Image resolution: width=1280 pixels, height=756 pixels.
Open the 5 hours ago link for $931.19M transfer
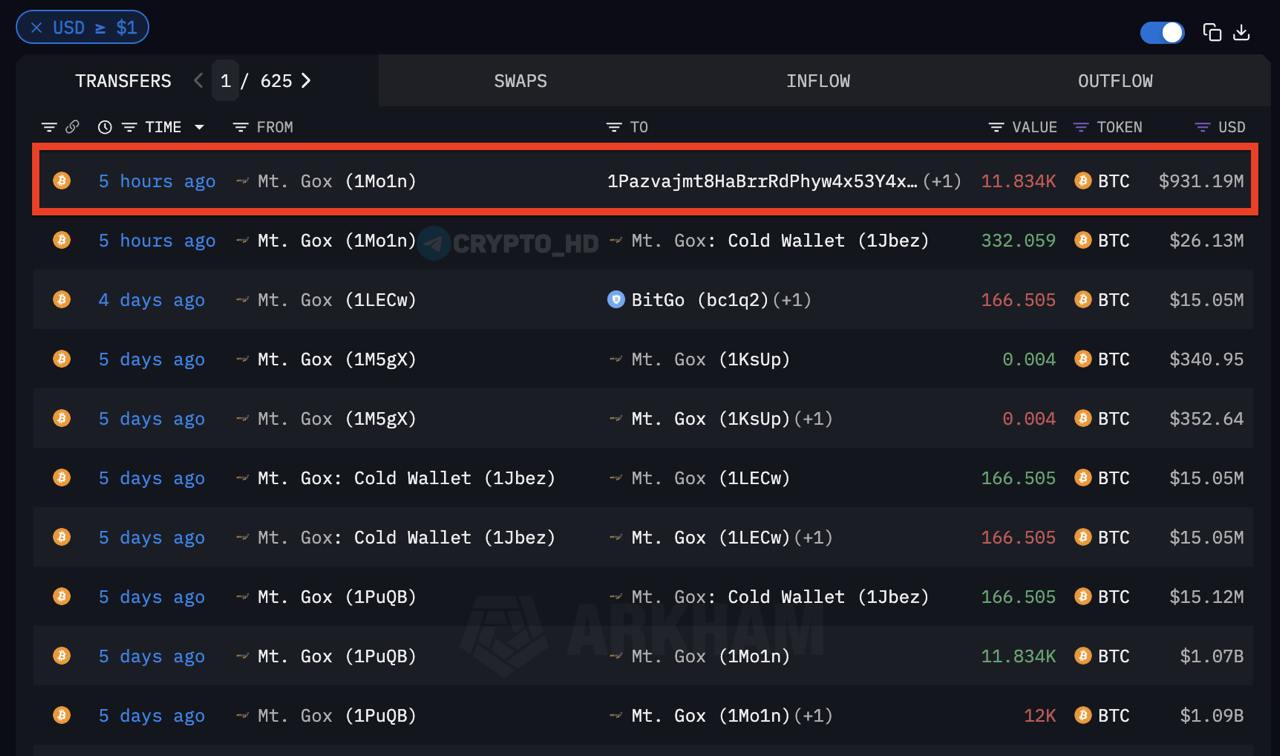157,181
